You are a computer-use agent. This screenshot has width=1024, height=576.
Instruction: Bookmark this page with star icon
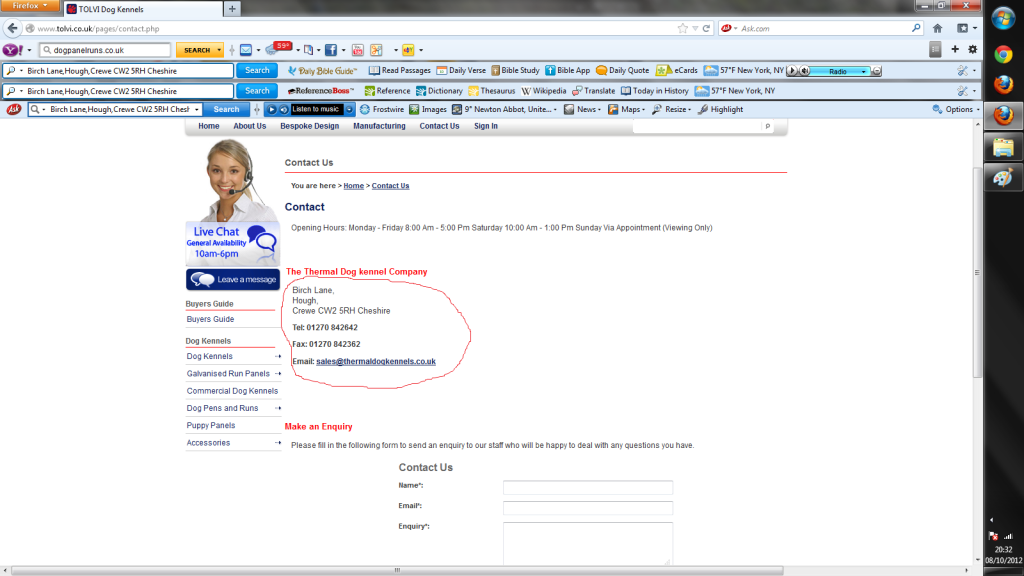[x=682, y=28]
